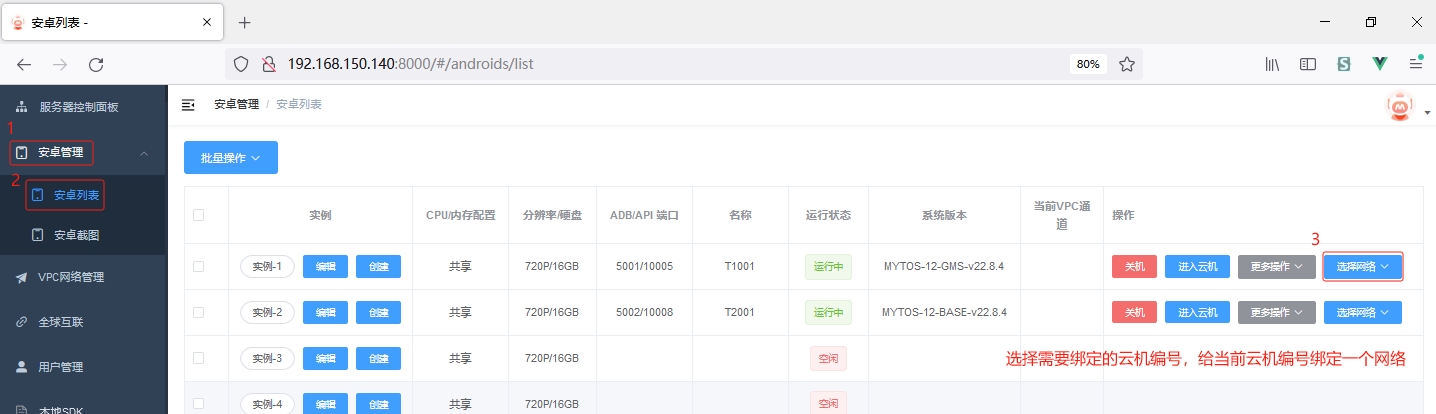Open the Firefox application menu icon
The height and width of the screenshot is (414, 1436).
pyautogui.click(x=1415, y=64)
